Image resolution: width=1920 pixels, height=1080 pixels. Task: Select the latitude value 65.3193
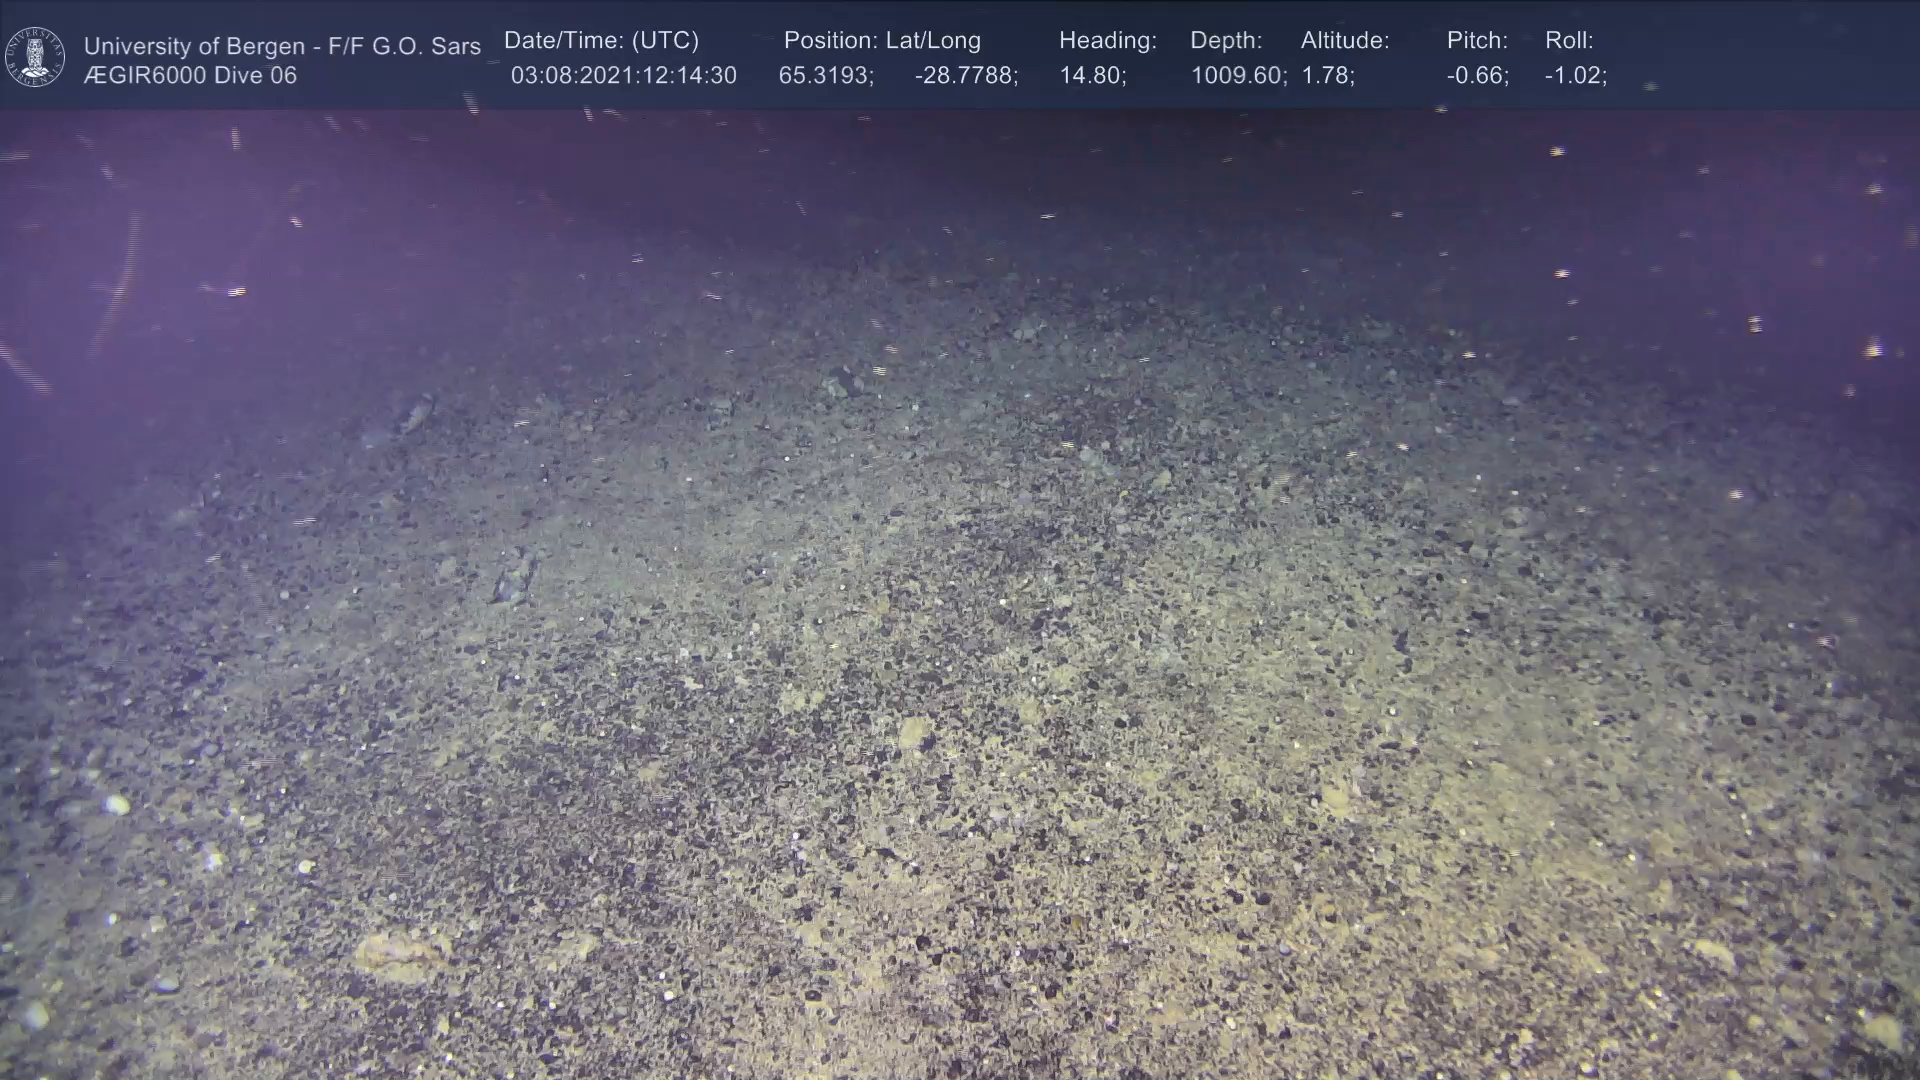(x=826, y=76)
